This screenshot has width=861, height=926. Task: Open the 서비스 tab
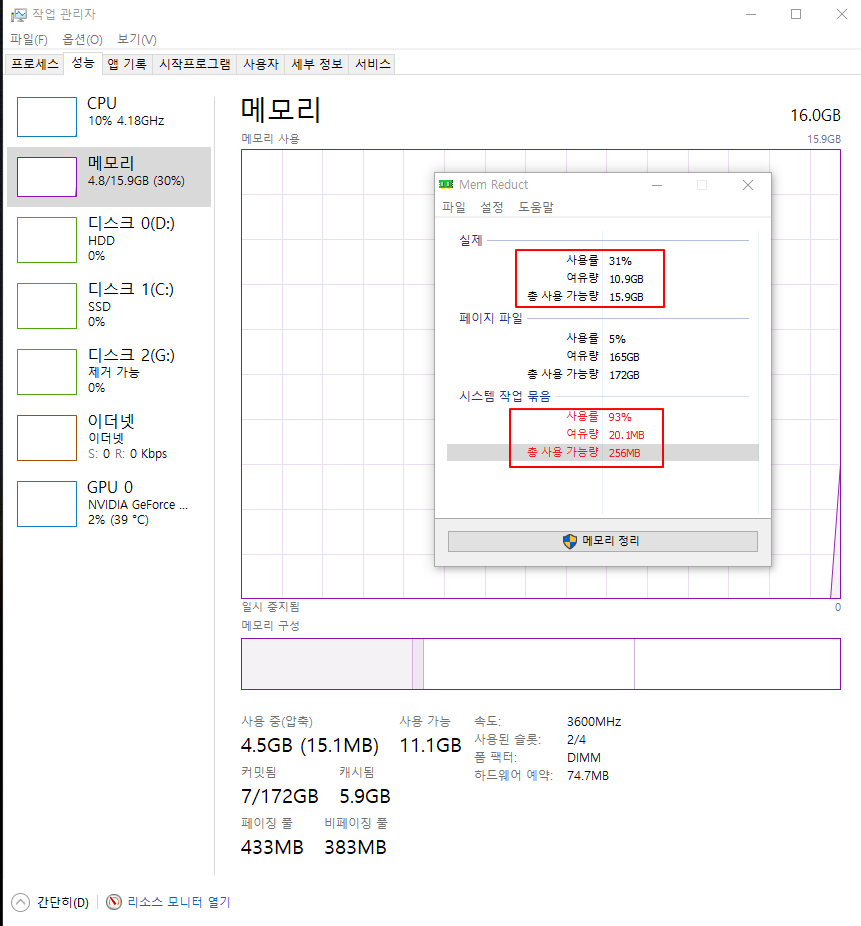coord(373,64)
